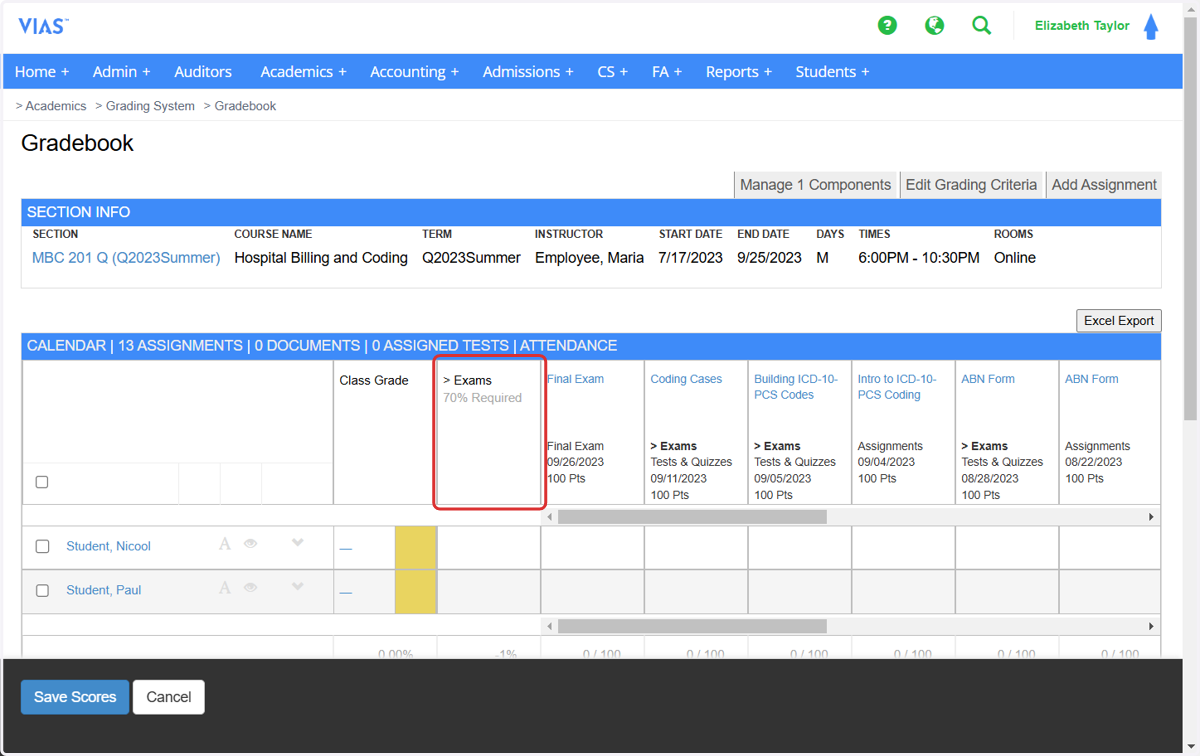Screen dimensions: 1200x756
Task: Click the letter A icon for Student, Paul
Action: tap(224, 588)
